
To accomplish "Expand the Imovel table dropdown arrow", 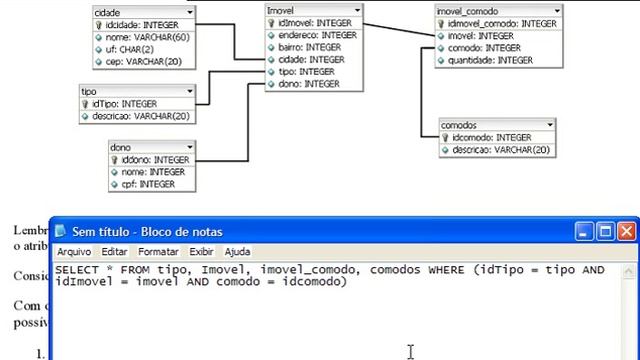I will pos(358,10).
